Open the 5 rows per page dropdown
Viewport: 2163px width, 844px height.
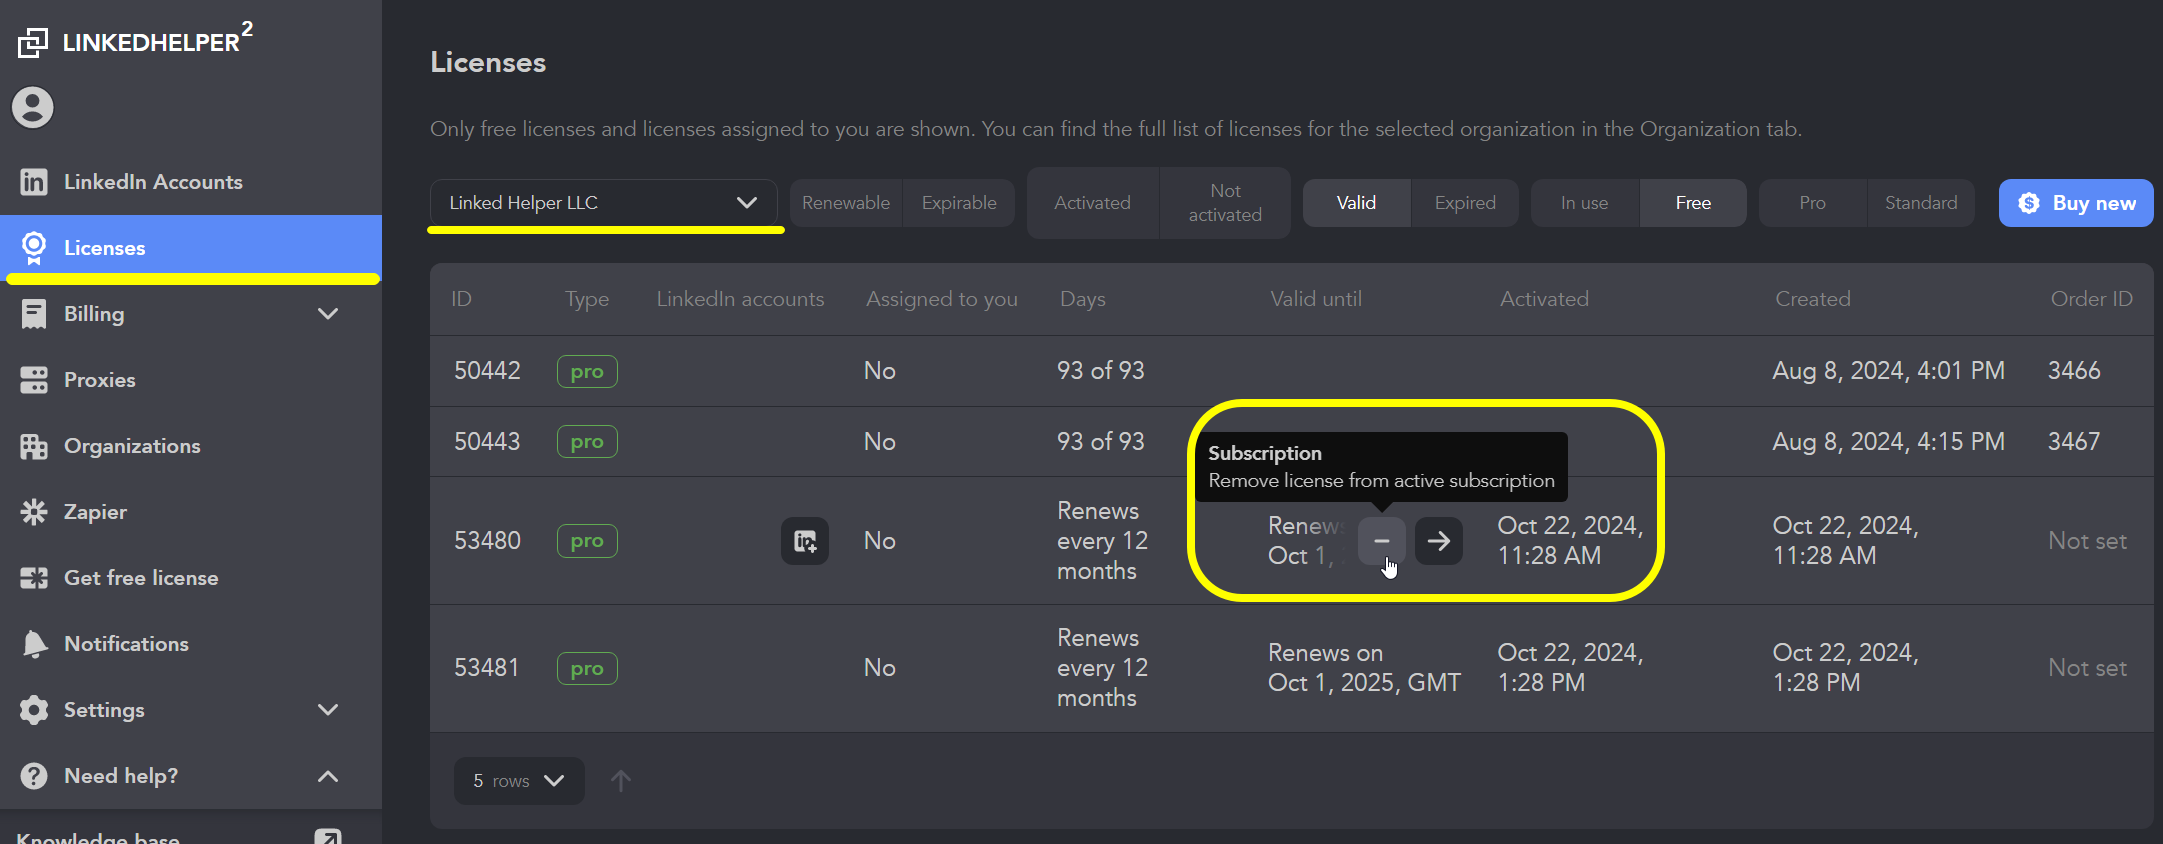click(518, 781)
